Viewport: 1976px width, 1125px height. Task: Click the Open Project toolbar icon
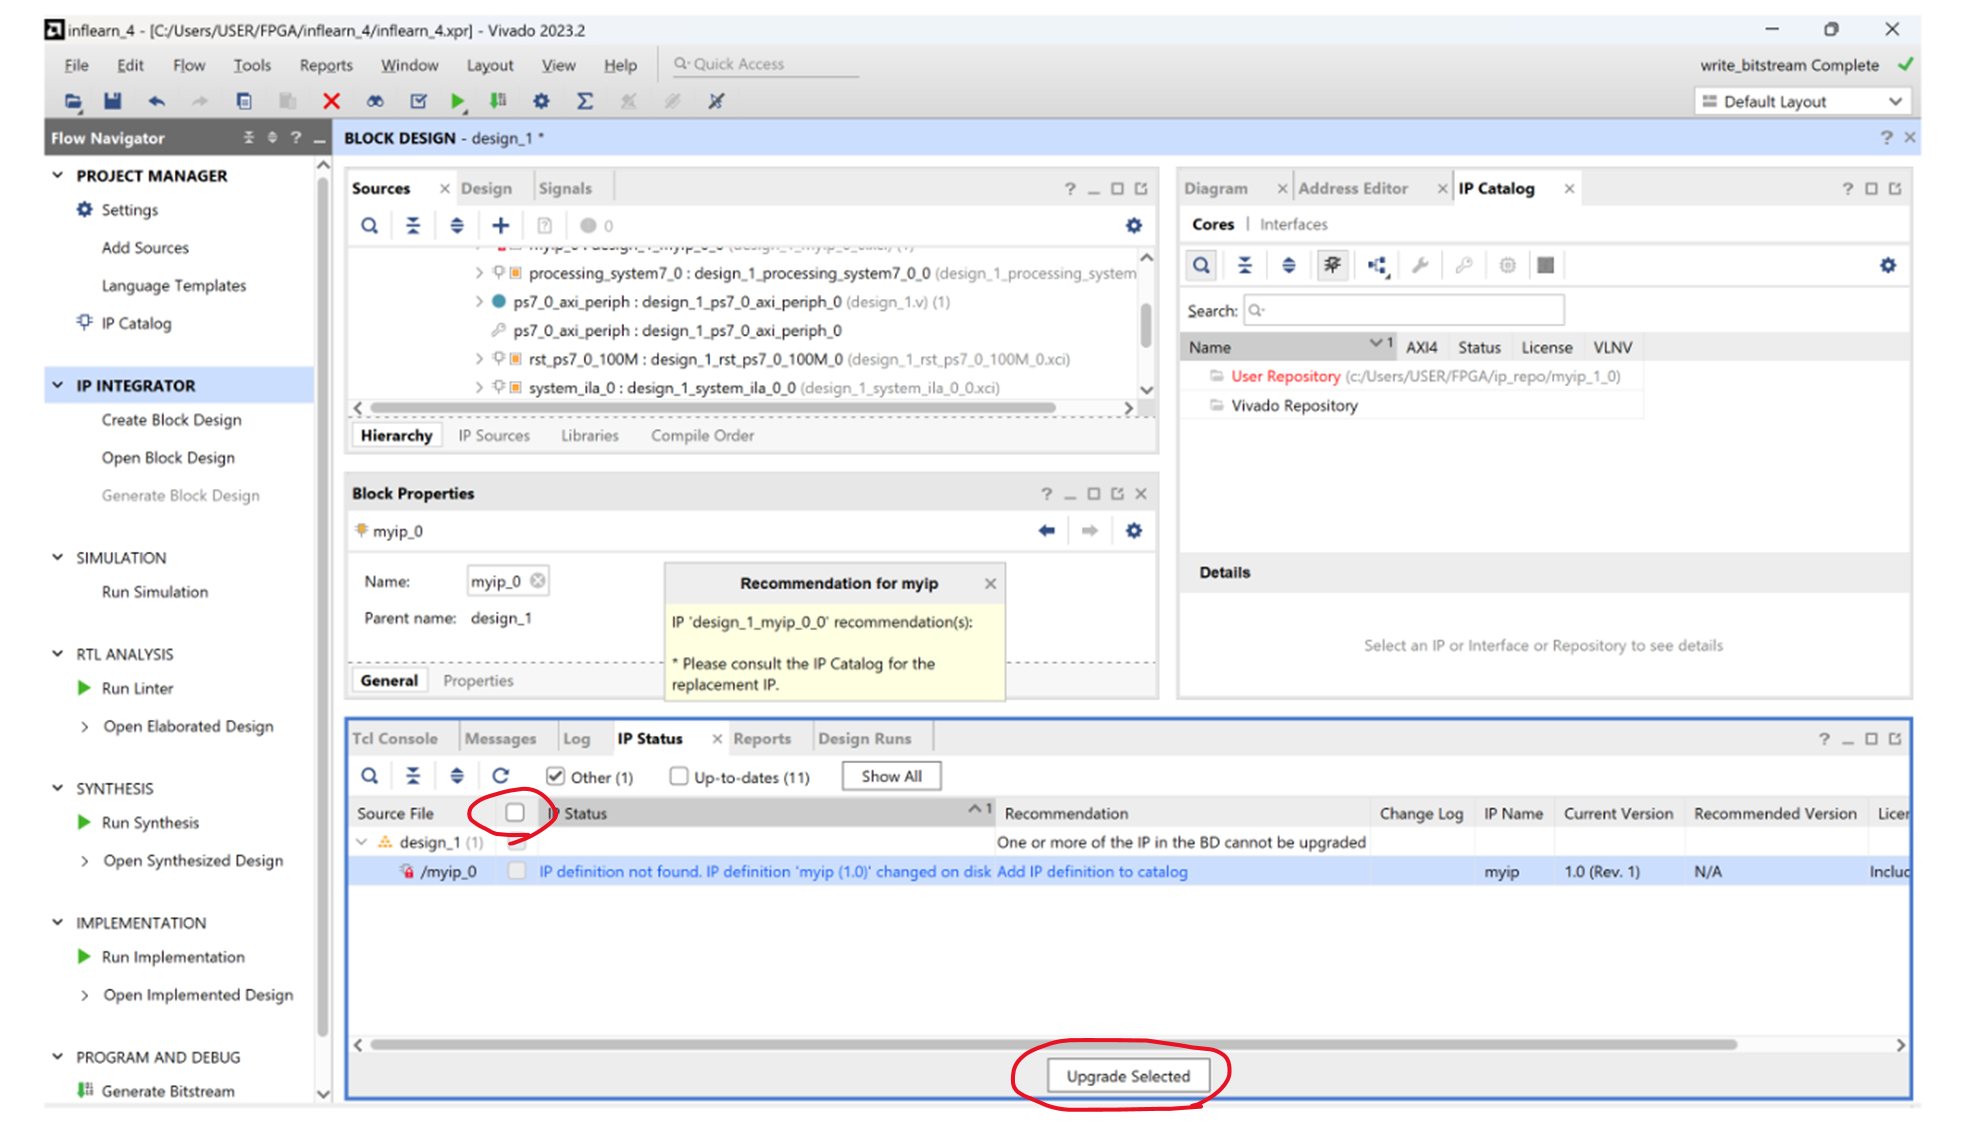(x=73, y=101)
